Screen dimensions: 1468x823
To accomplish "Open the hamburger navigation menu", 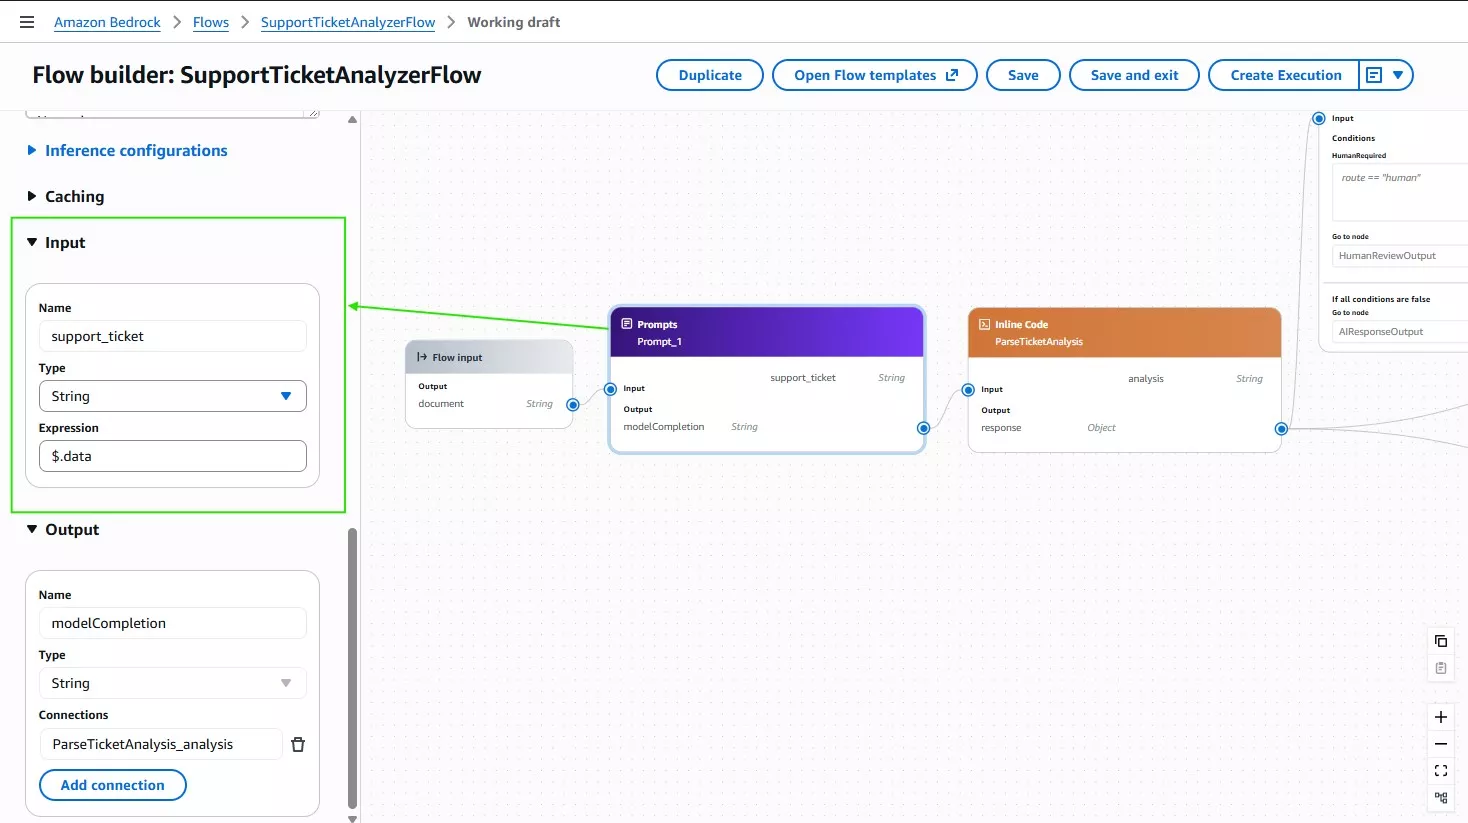I will [27, 22].
